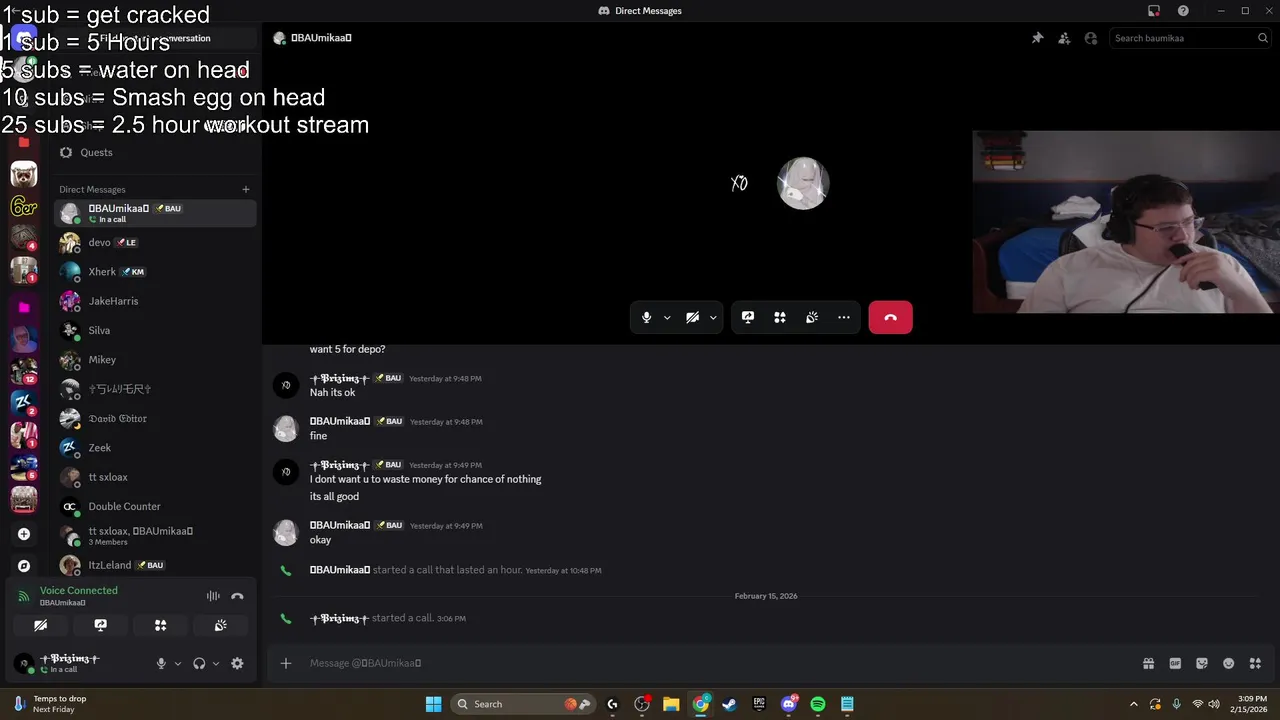Screen dimensions: 1280x720
Task: Mute microphone in the user panel
Action: coord(161,663)
